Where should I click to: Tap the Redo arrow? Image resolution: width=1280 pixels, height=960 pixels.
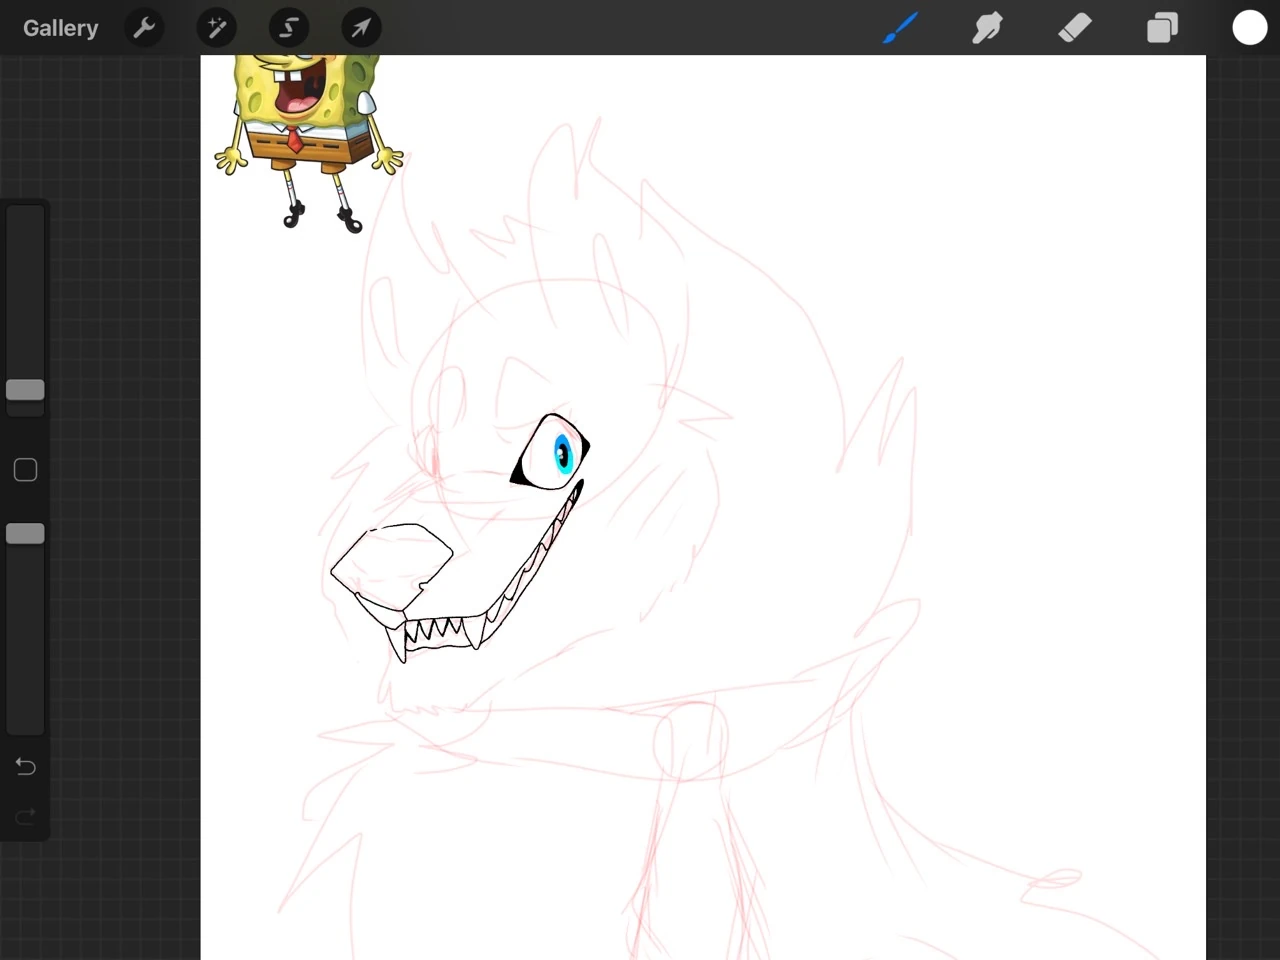click(25, 816)
